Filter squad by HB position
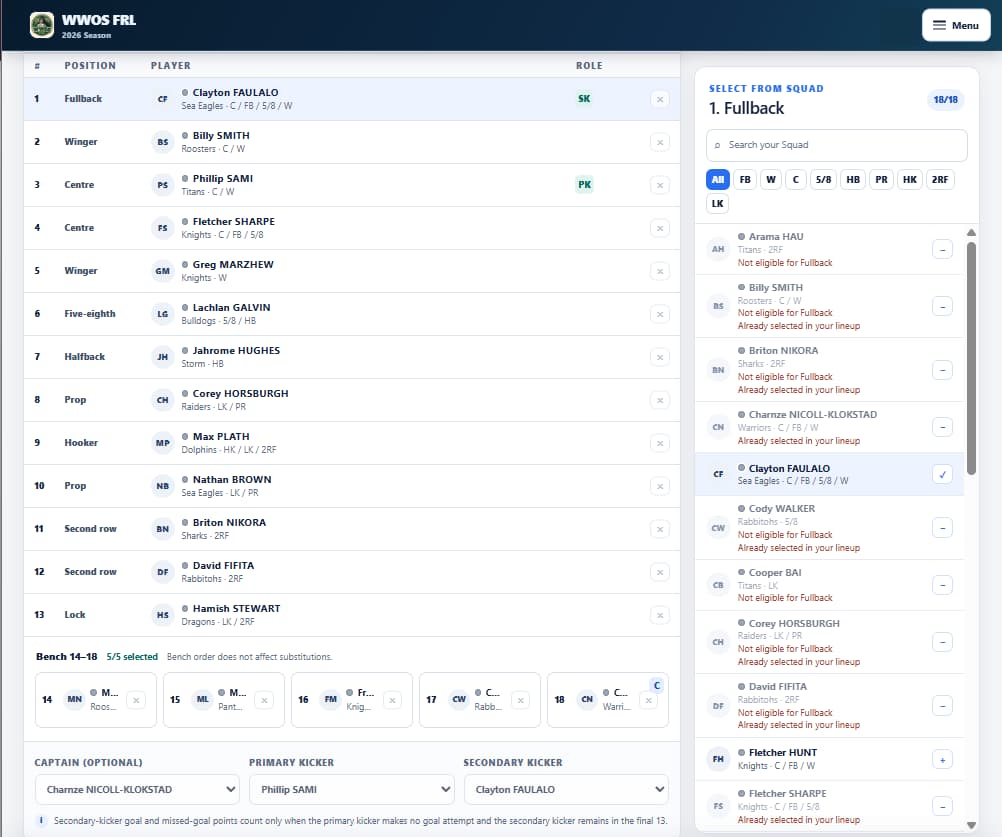The image size is (1002, 837). [x=853, y=180]
